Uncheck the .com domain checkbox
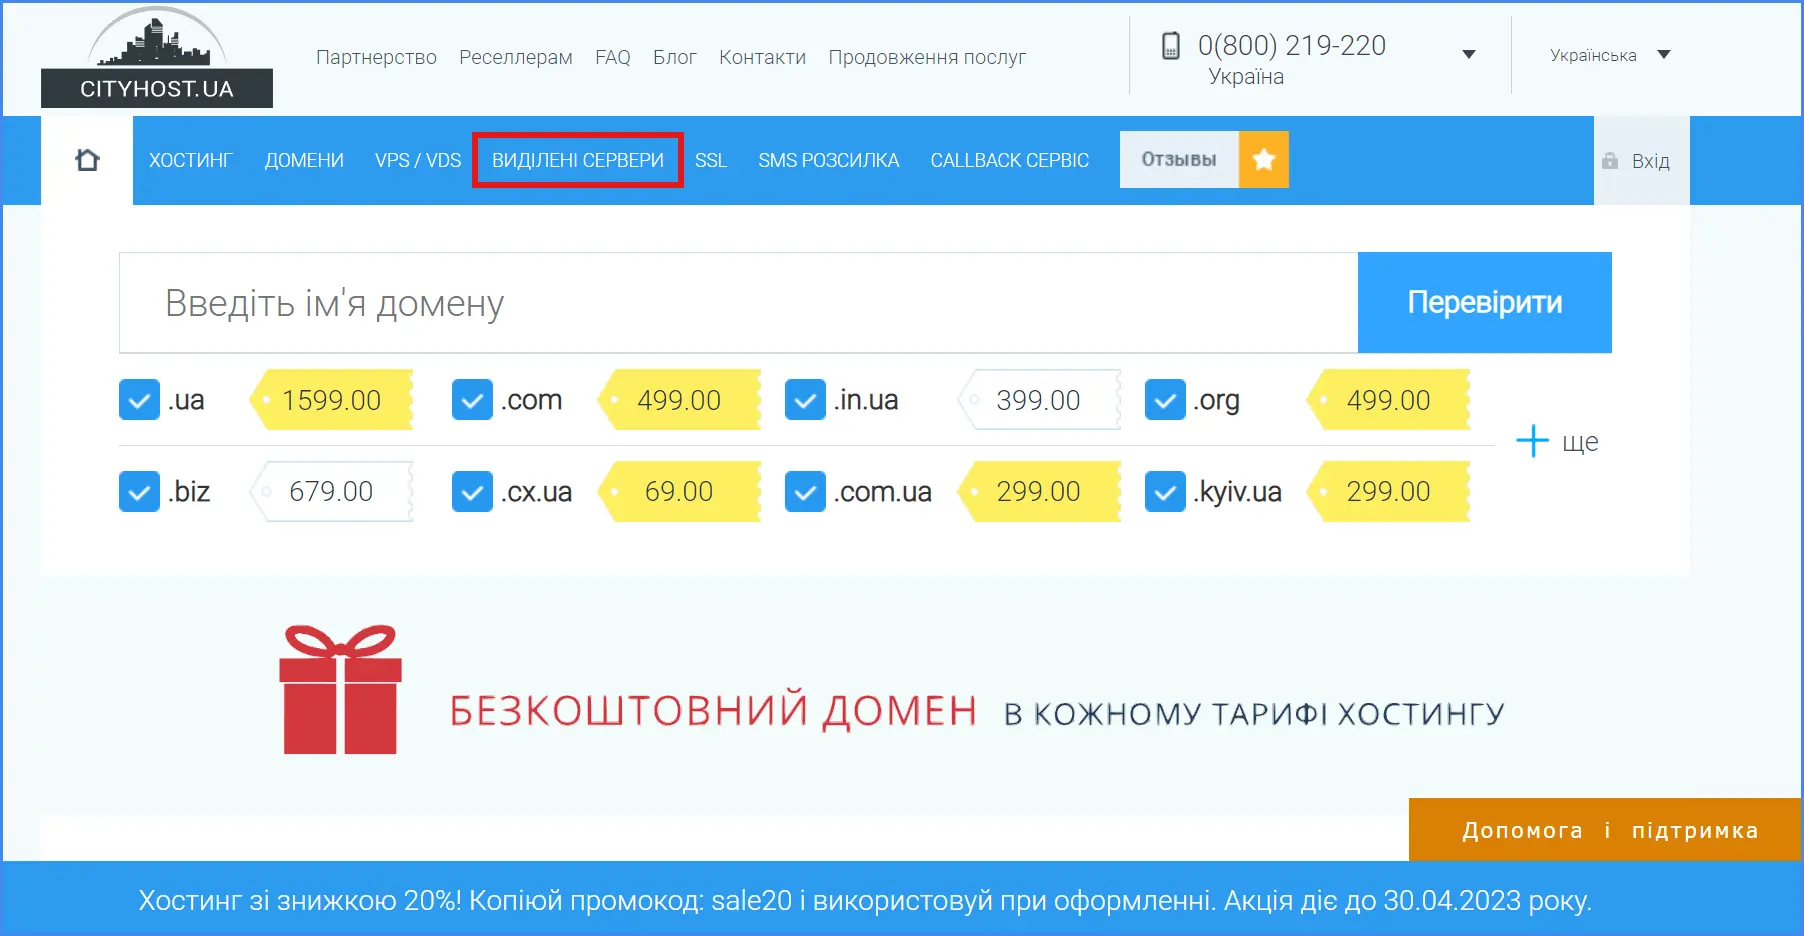Viewport: 1804px width, 936px height. (472, 400)
